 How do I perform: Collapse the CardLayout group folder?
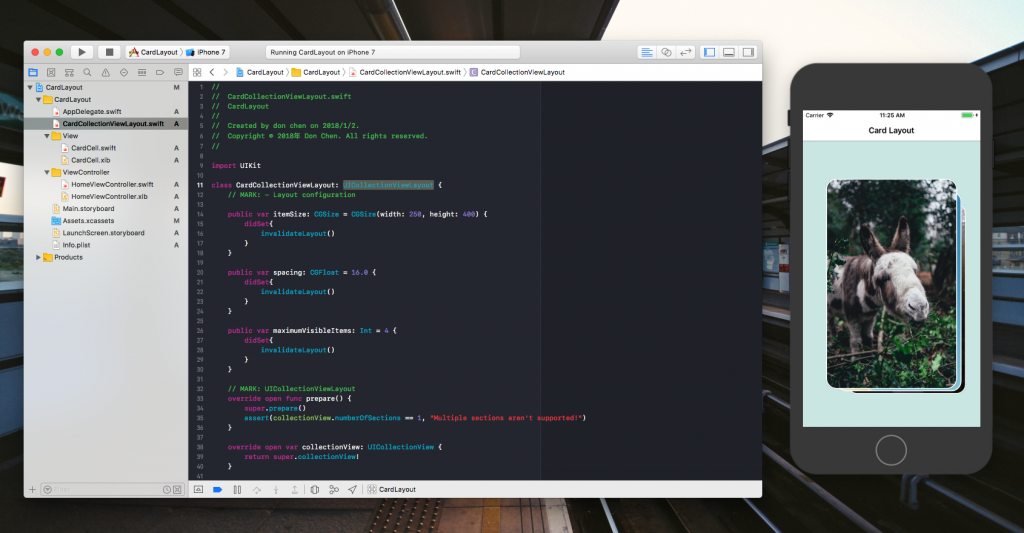point(39,100)
